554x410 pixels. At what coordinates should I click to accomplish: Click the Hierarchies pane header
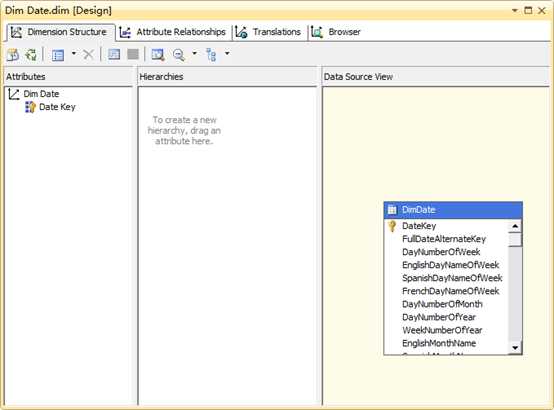pyautogui.click(x=228, y=77)
